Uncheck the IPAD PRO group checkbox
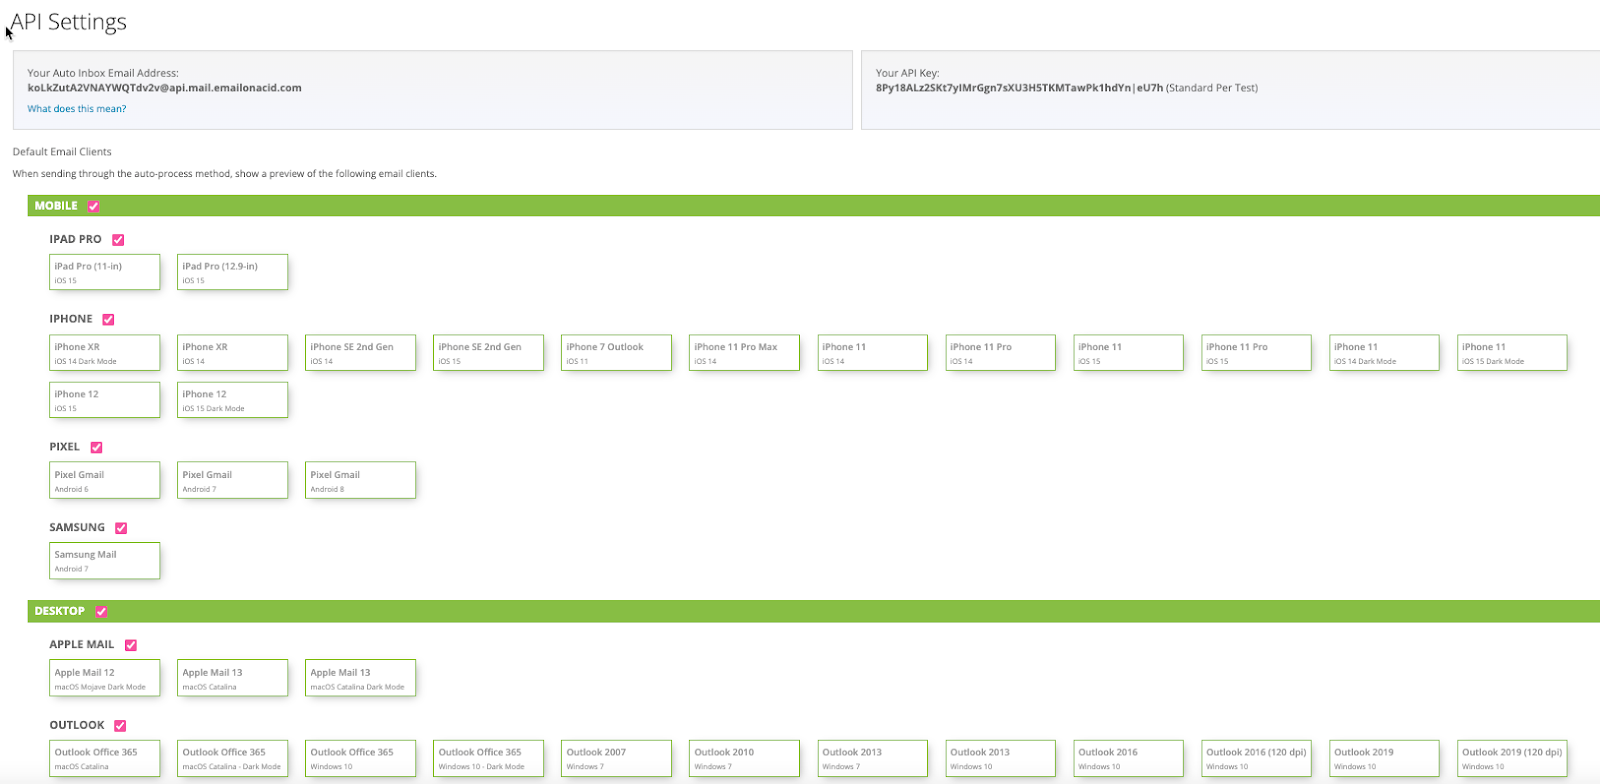 (x=118, y=240)
